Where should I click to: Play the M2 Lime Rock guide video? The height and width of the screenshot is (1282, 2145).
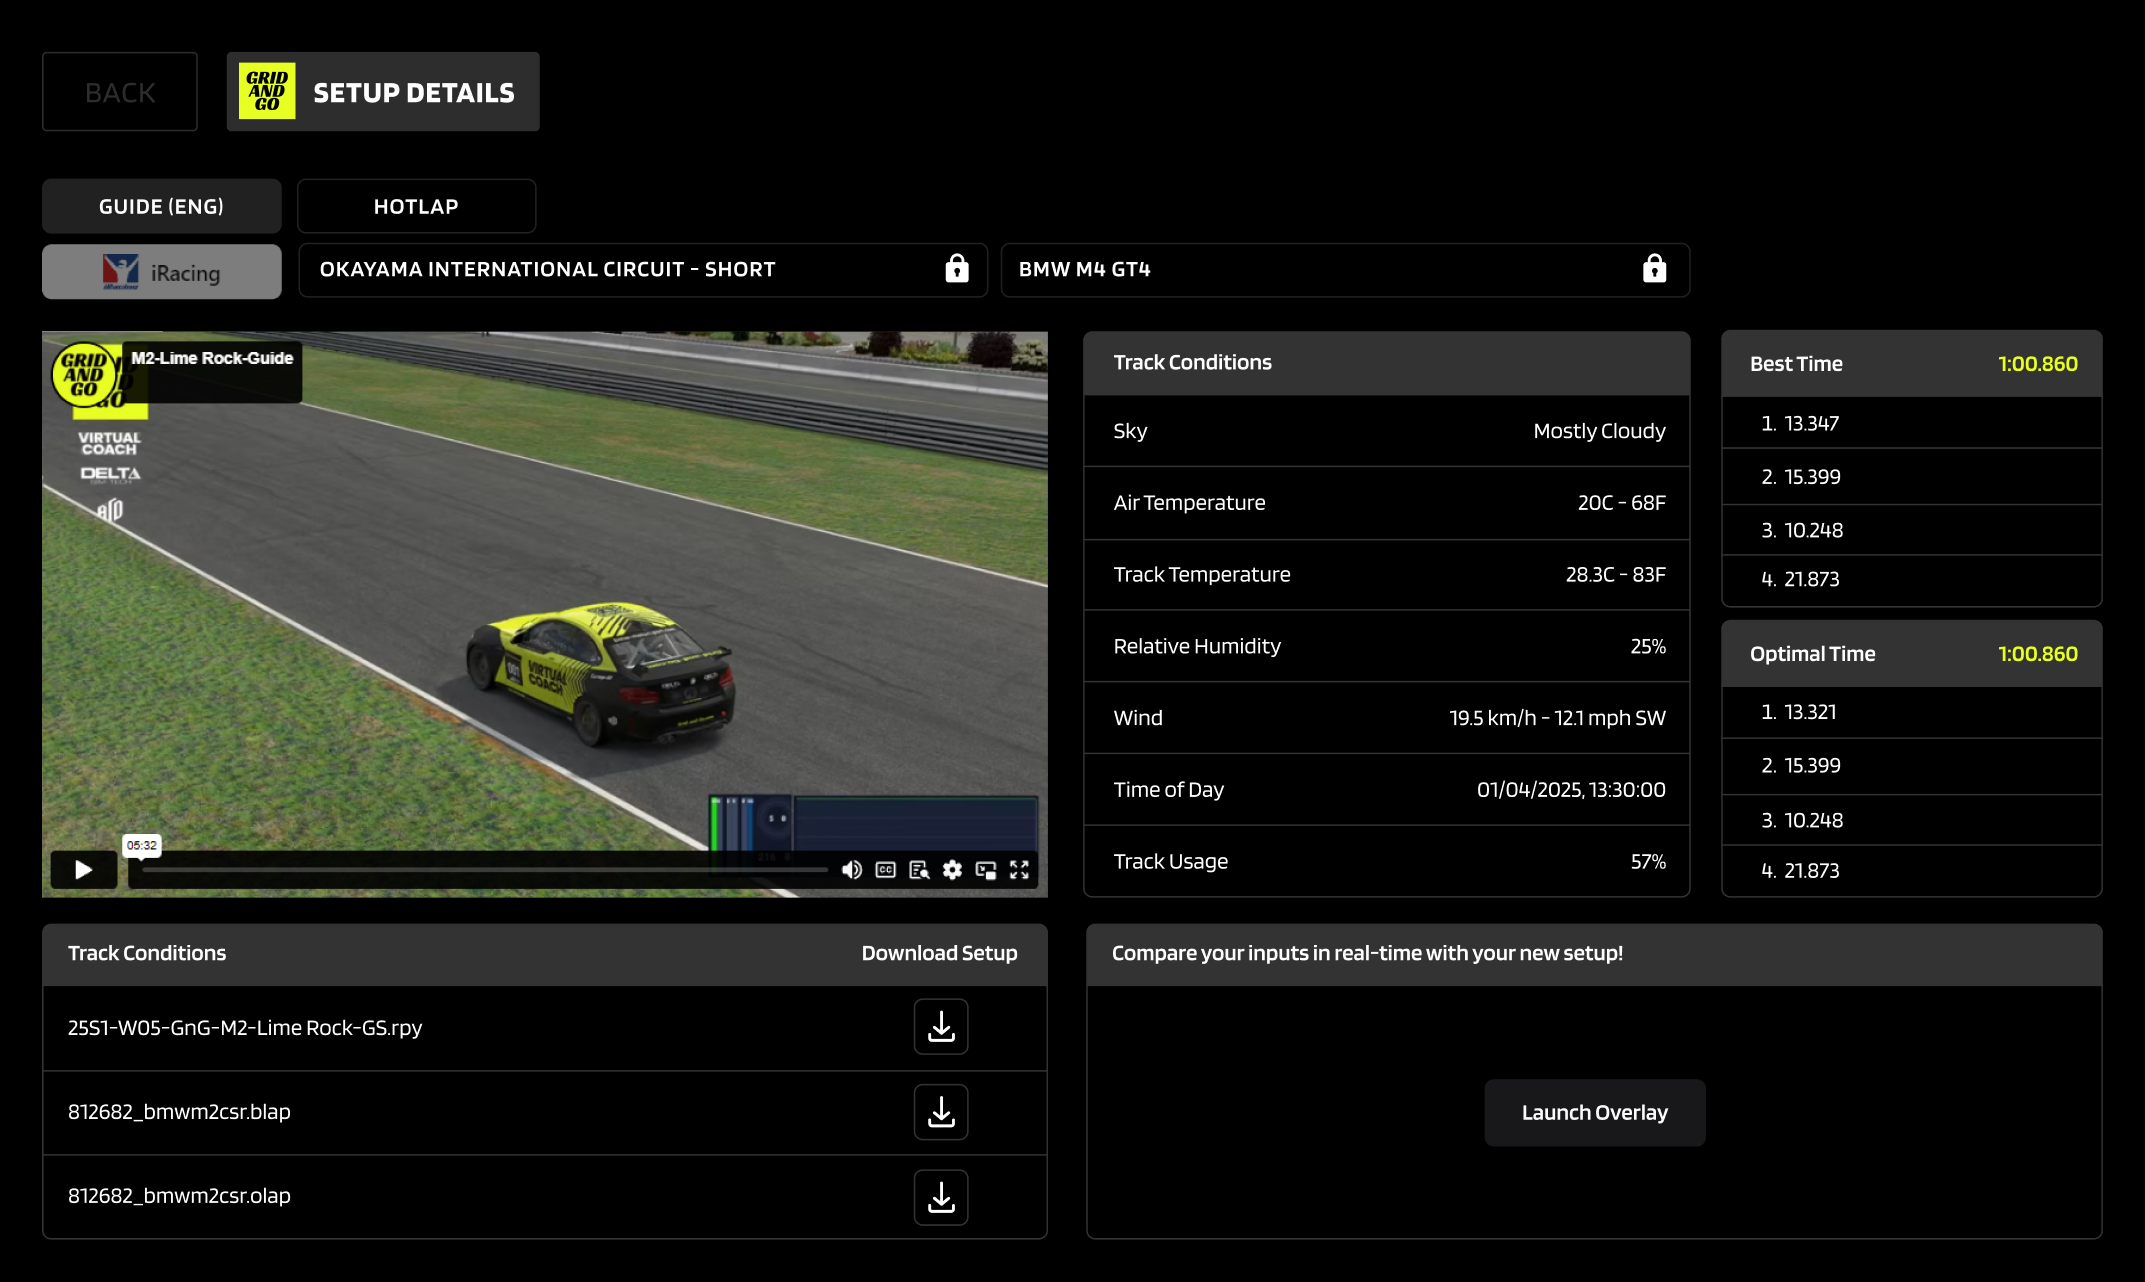84,869
